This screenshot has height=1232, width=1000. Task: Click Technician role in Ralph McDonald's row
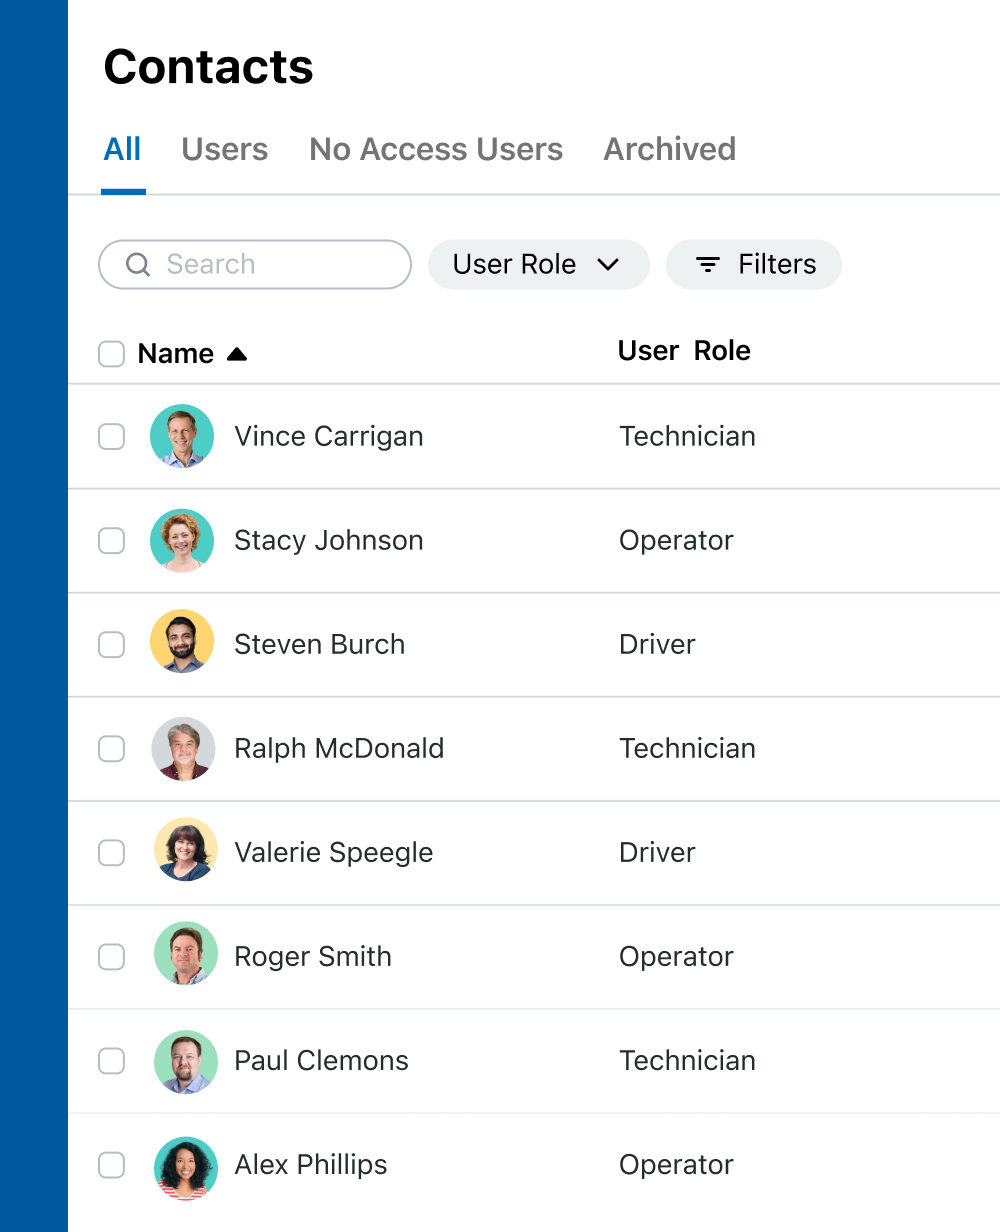[688, 748]
